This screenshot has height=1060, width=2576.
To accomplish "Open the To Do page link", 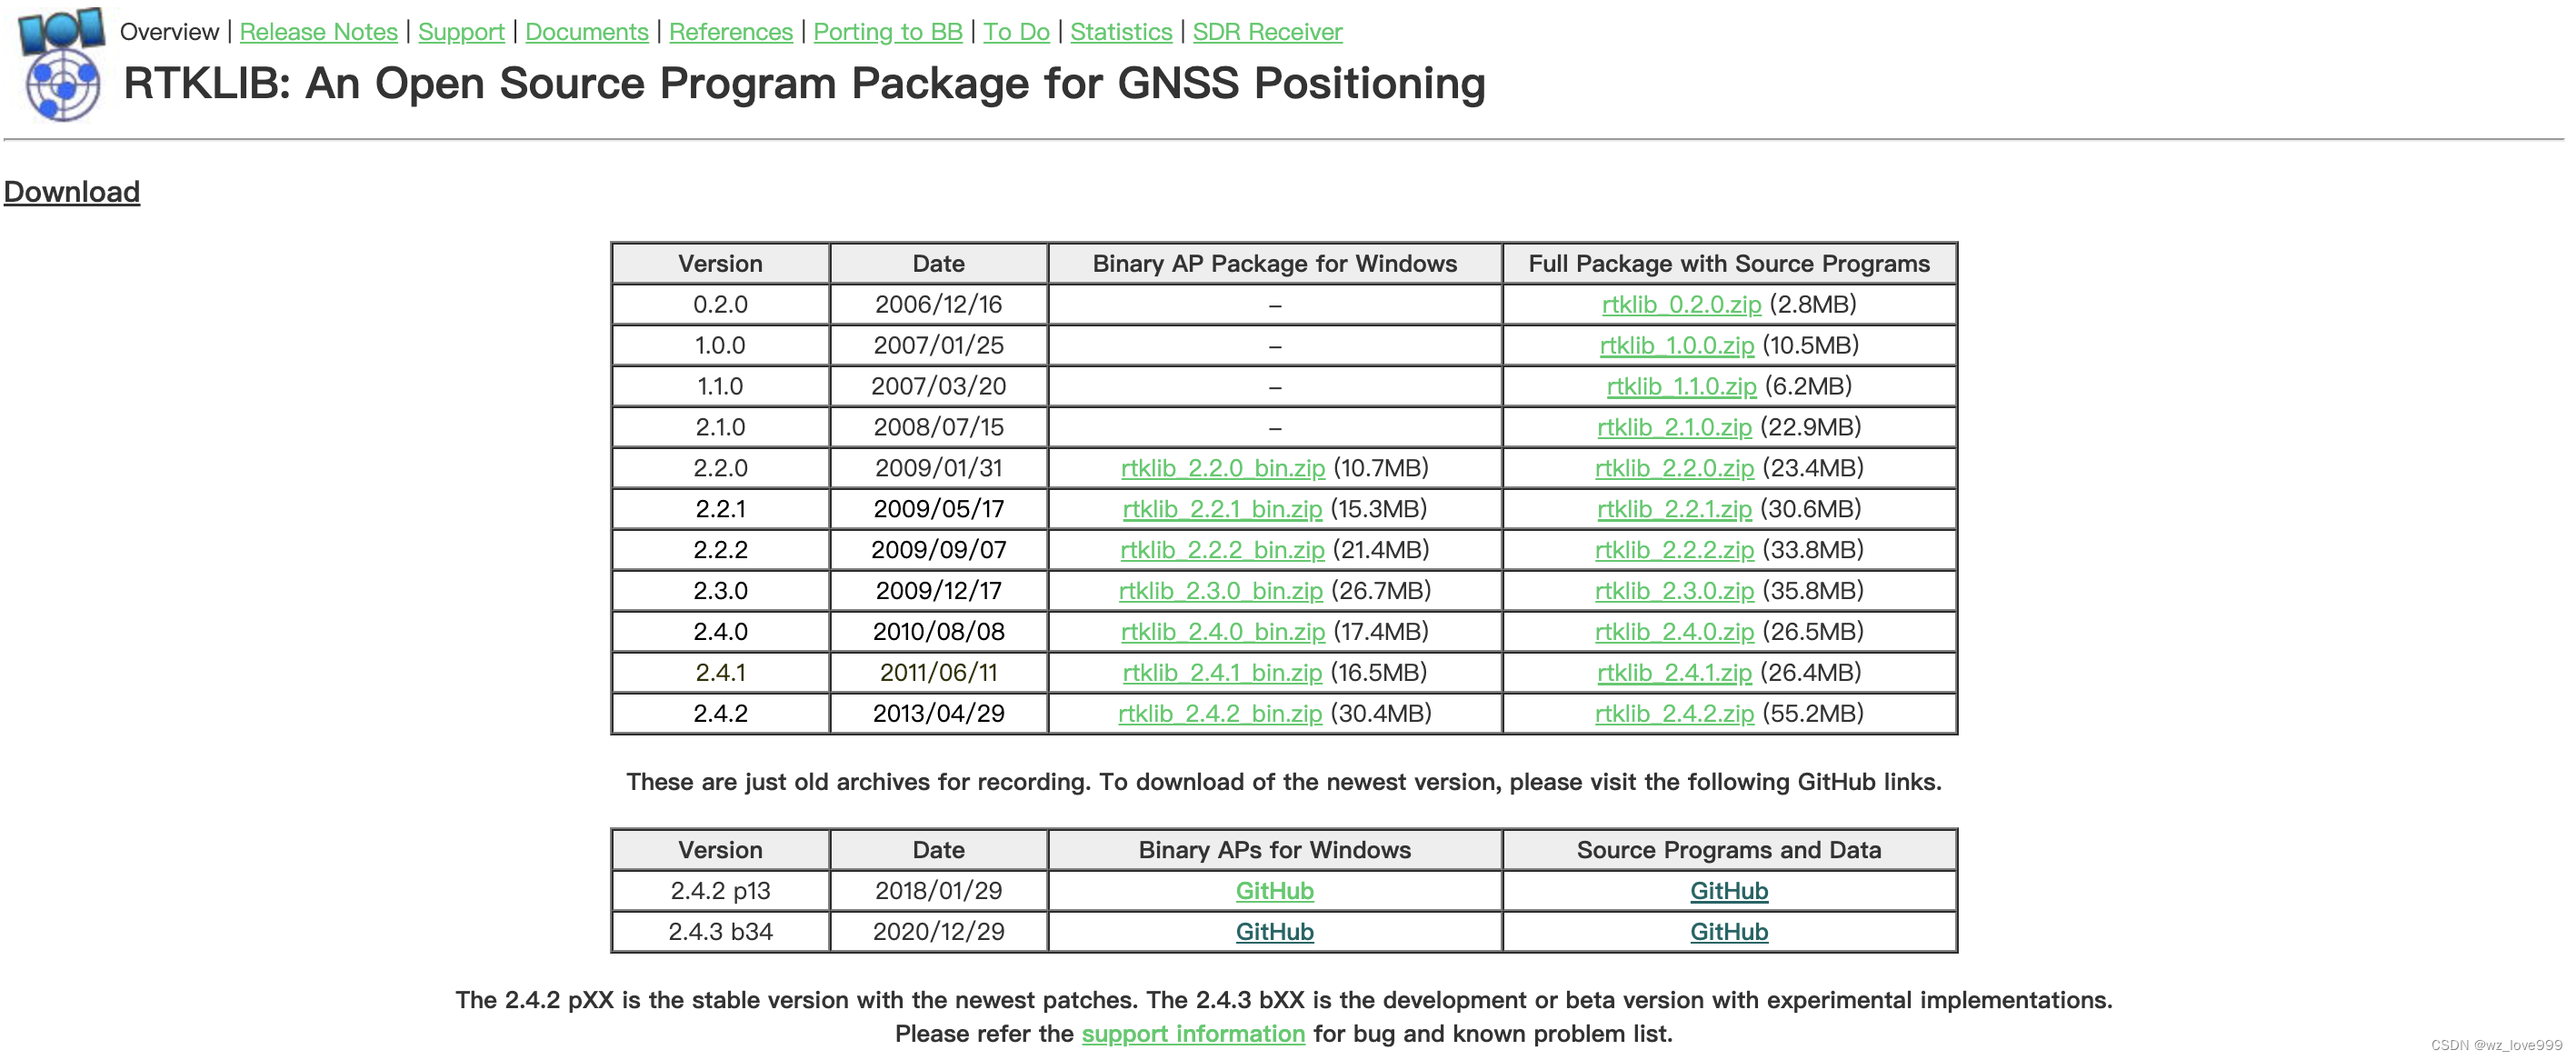I will tap(1015, 32).
